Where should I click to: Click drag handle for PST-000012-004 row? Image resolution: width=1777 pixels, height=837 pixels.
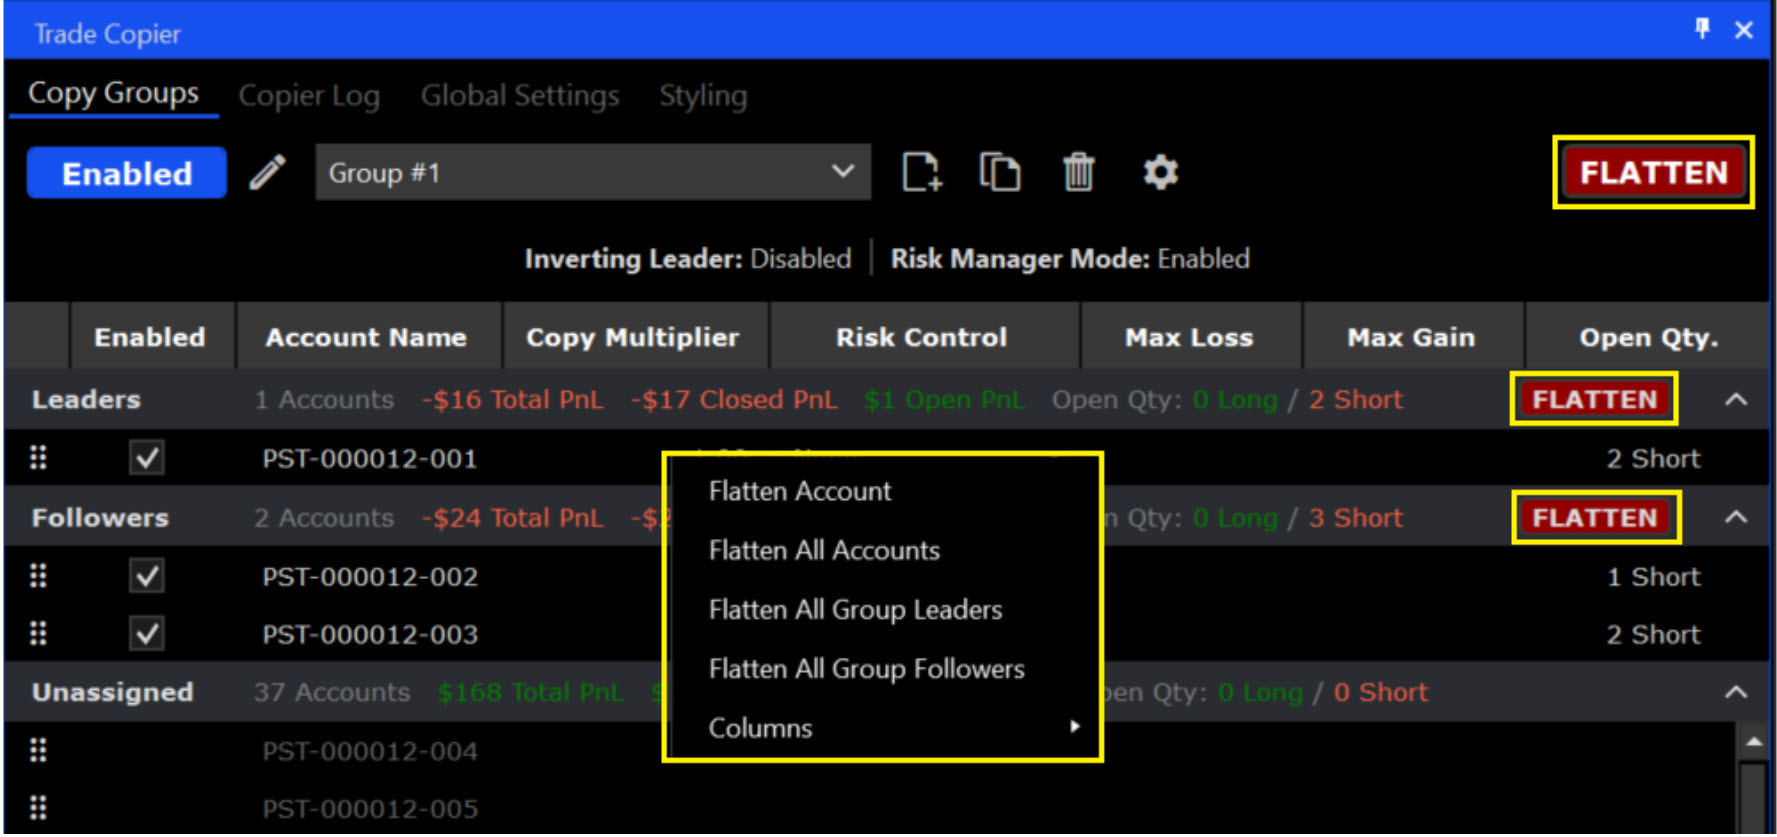tap(38, 751)
